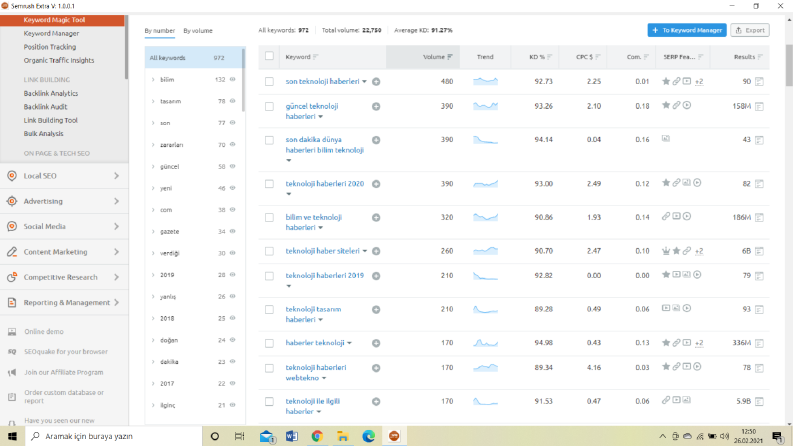The width and height of the screenshot is (793, 446).
Task: Toggle eye icon for 'güncel' group
Action: click(x=233, y=166)
